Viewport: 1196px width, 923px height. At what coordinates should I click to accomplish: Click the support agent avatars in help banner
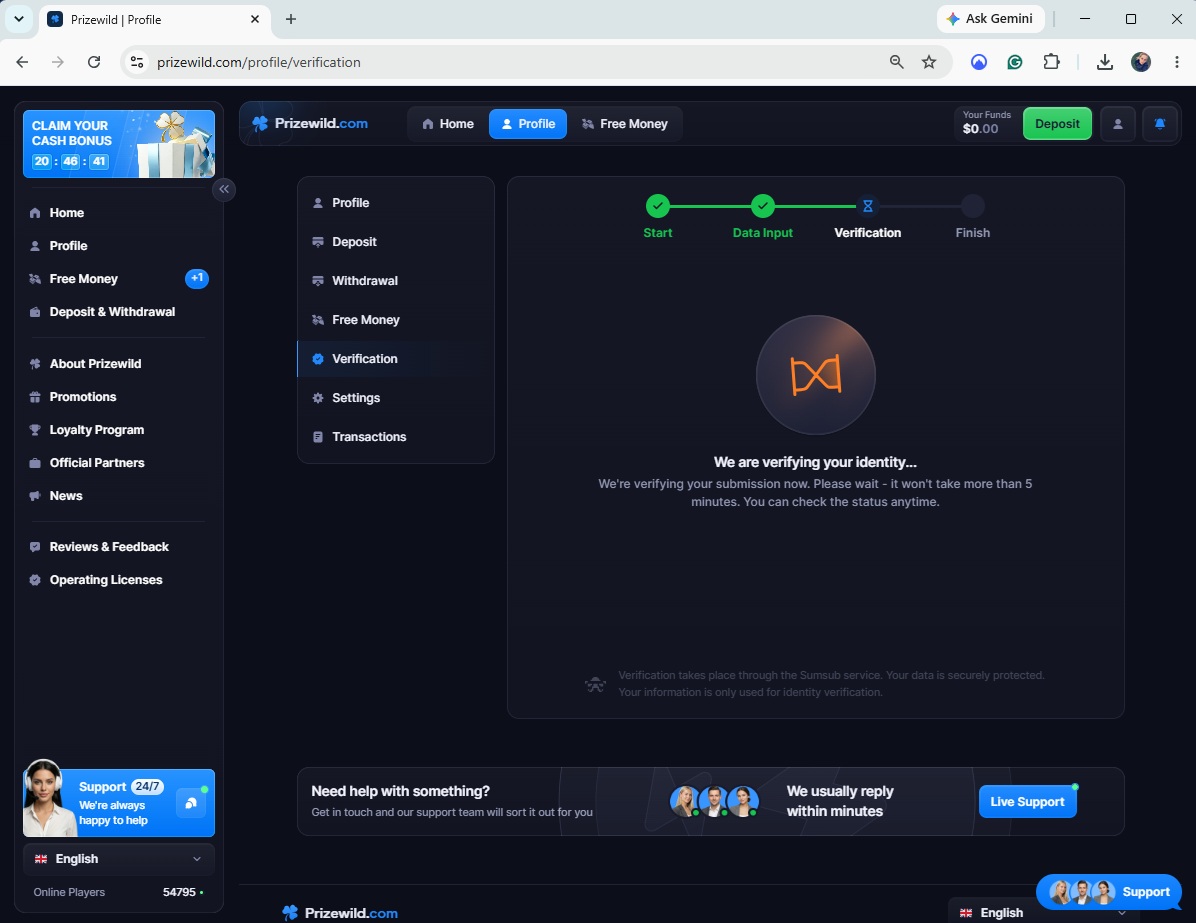point(714,802)
